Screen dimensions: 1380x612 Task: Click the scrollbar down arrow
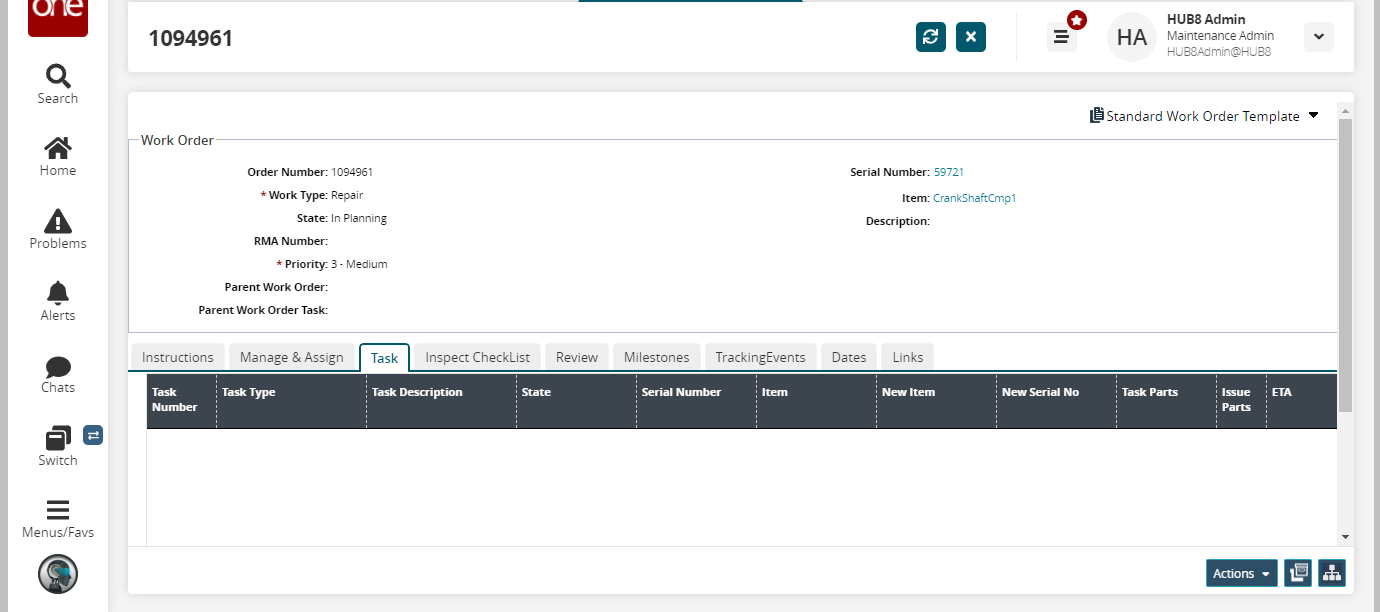[x=1345, y=537]
